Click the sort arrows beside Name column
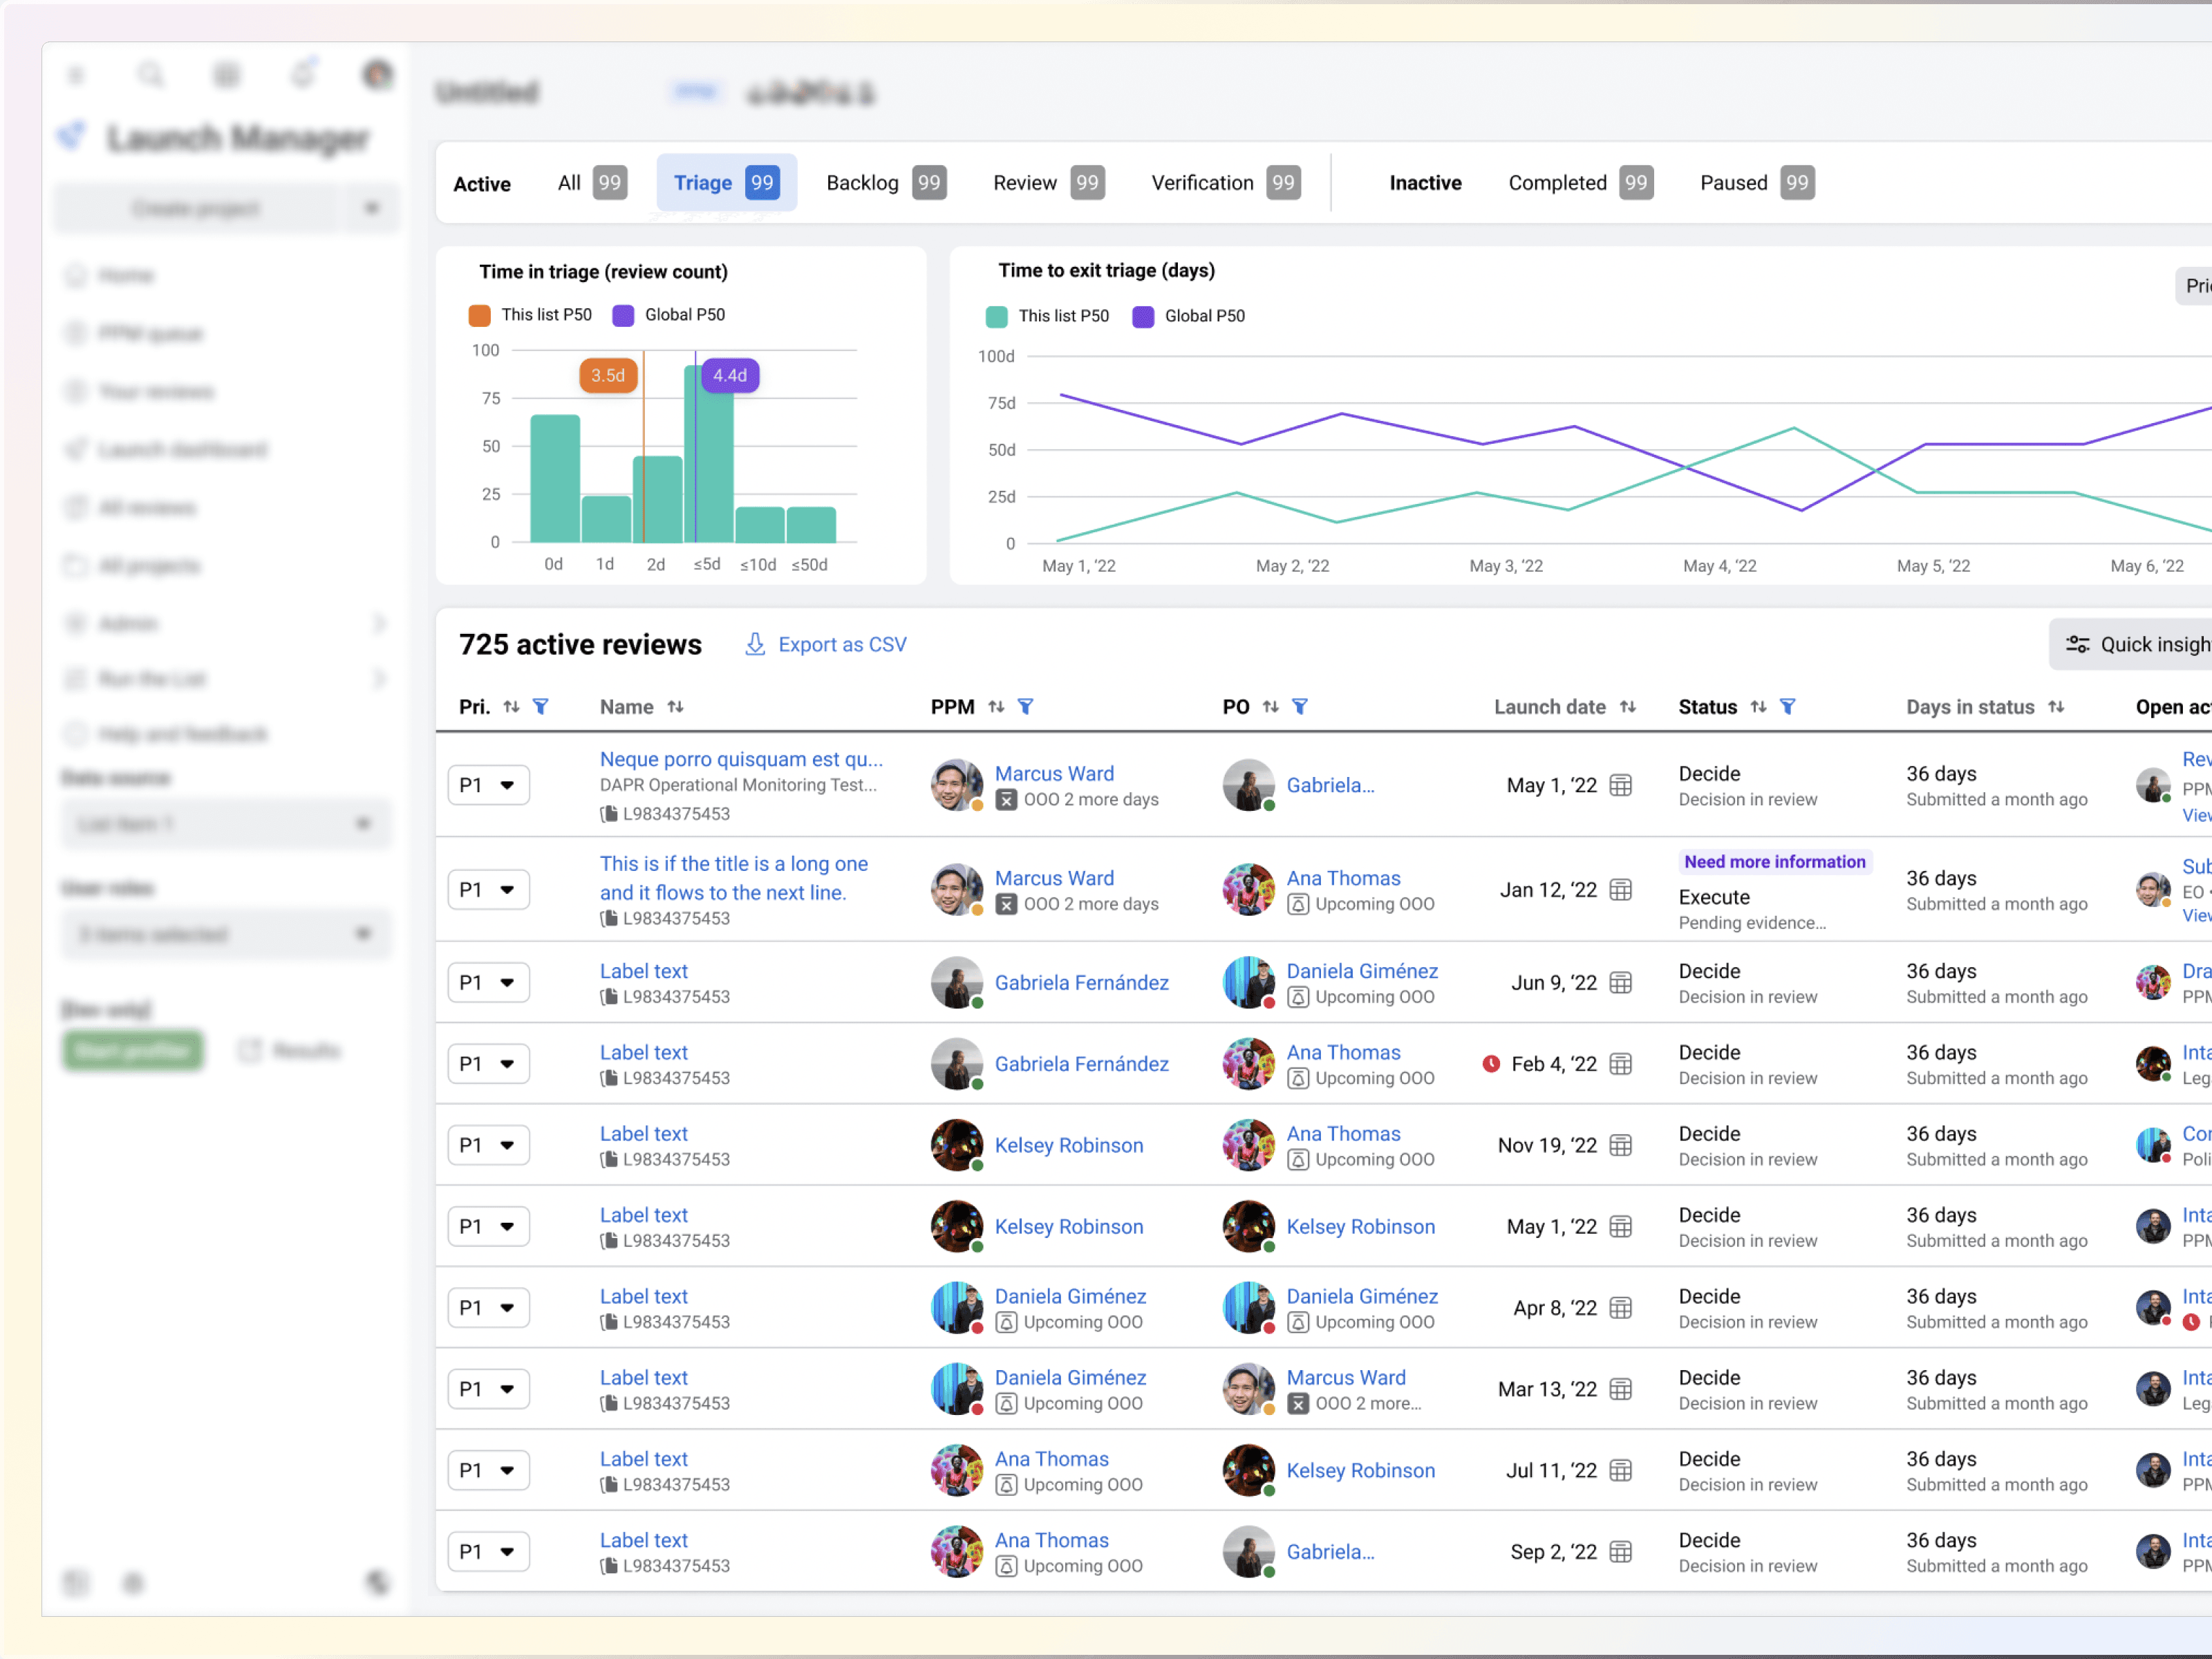2212x1659 pixels. point(676,707)
